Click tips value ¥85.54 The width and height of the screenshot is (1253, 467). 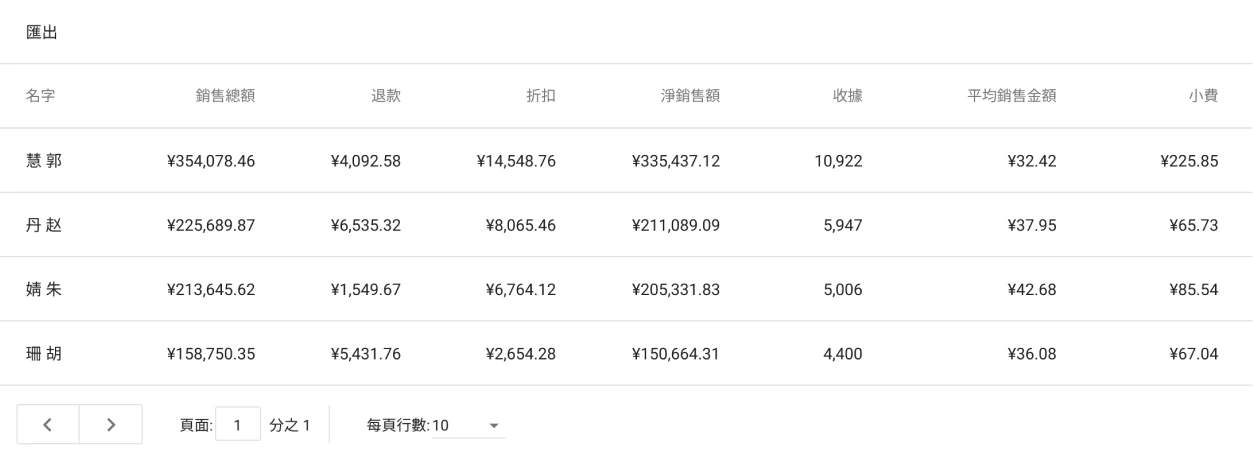click(x=1193, y=289)
